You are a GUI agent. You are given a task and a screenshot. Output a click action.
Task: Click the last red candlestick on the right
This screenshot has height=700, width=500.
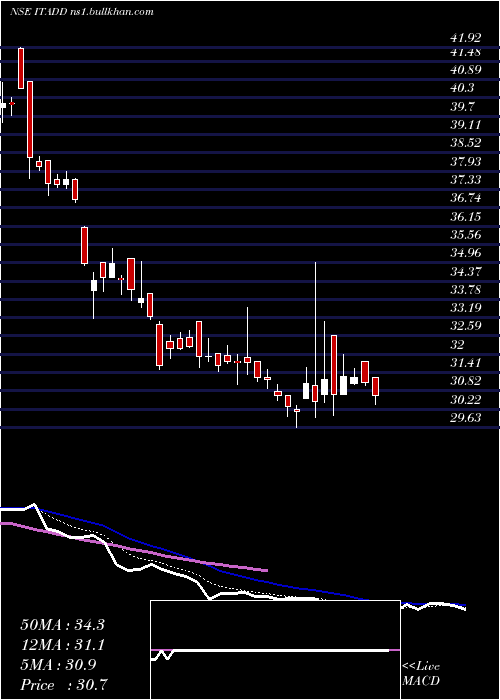click(x=375, y=387)
